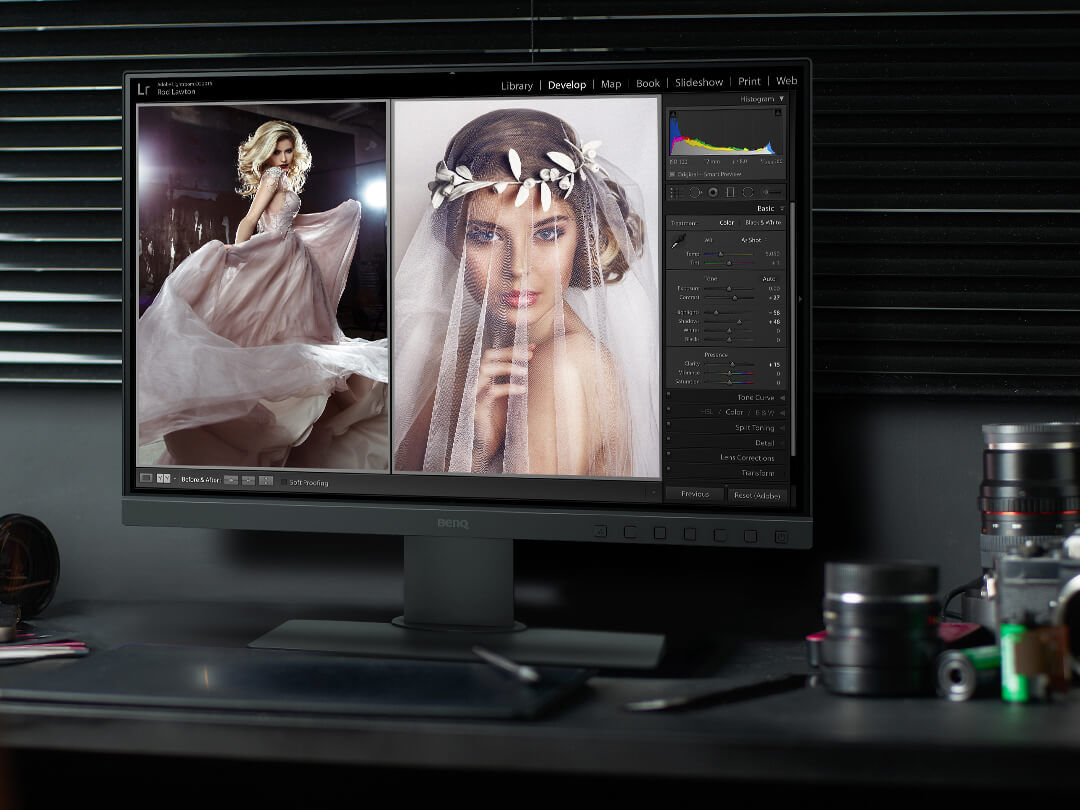Select the Radial Filter tool
Screen dimensions: 1080x810
(x=747, y=192)
